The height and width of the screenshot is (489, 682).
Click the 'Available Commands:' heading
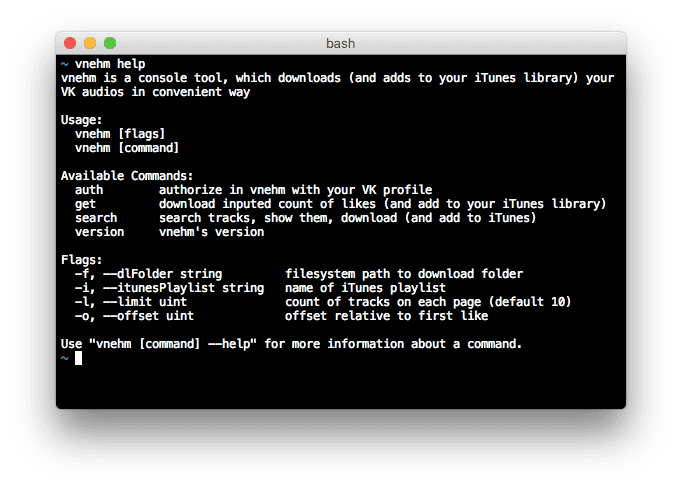(x=127, y=176)
